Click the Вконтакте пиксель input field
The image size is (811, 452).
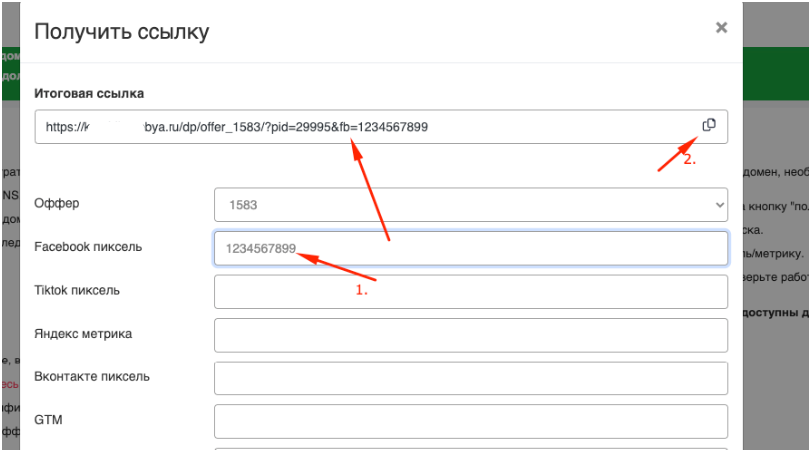point(471,378)
